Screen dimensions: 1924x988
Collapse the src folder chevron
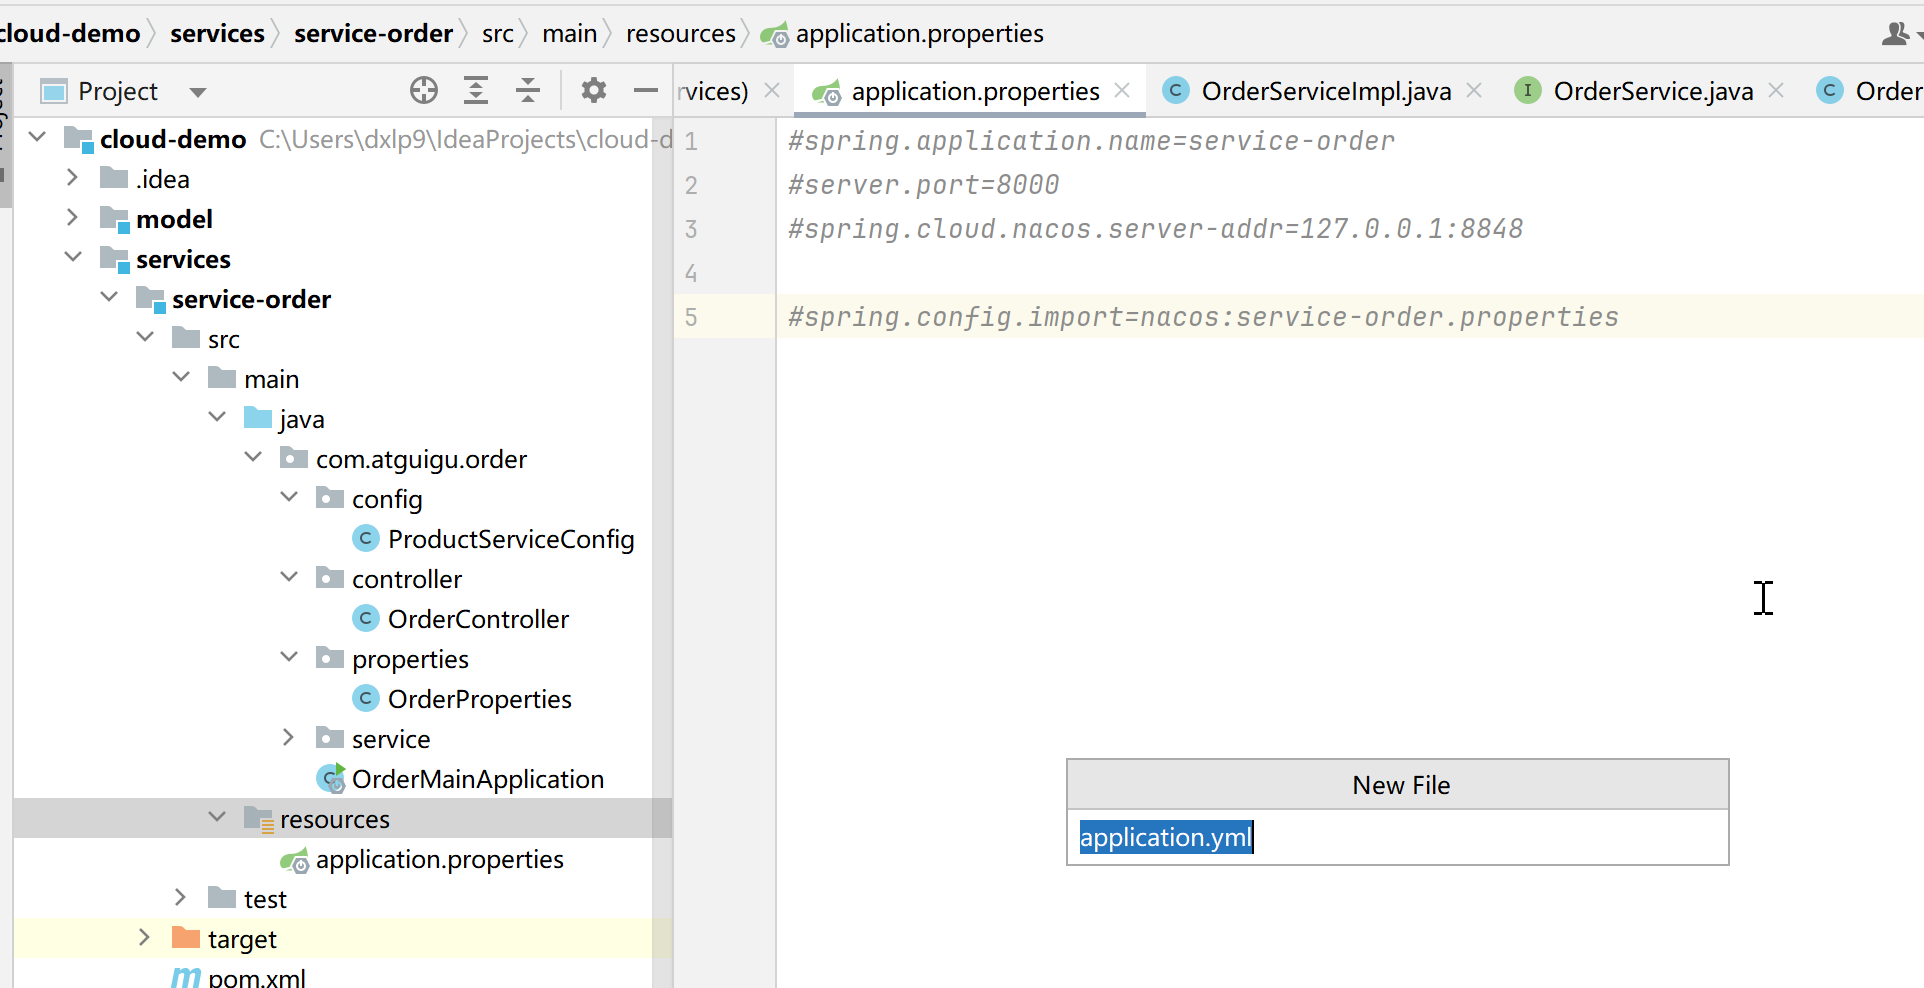(145, 337)
